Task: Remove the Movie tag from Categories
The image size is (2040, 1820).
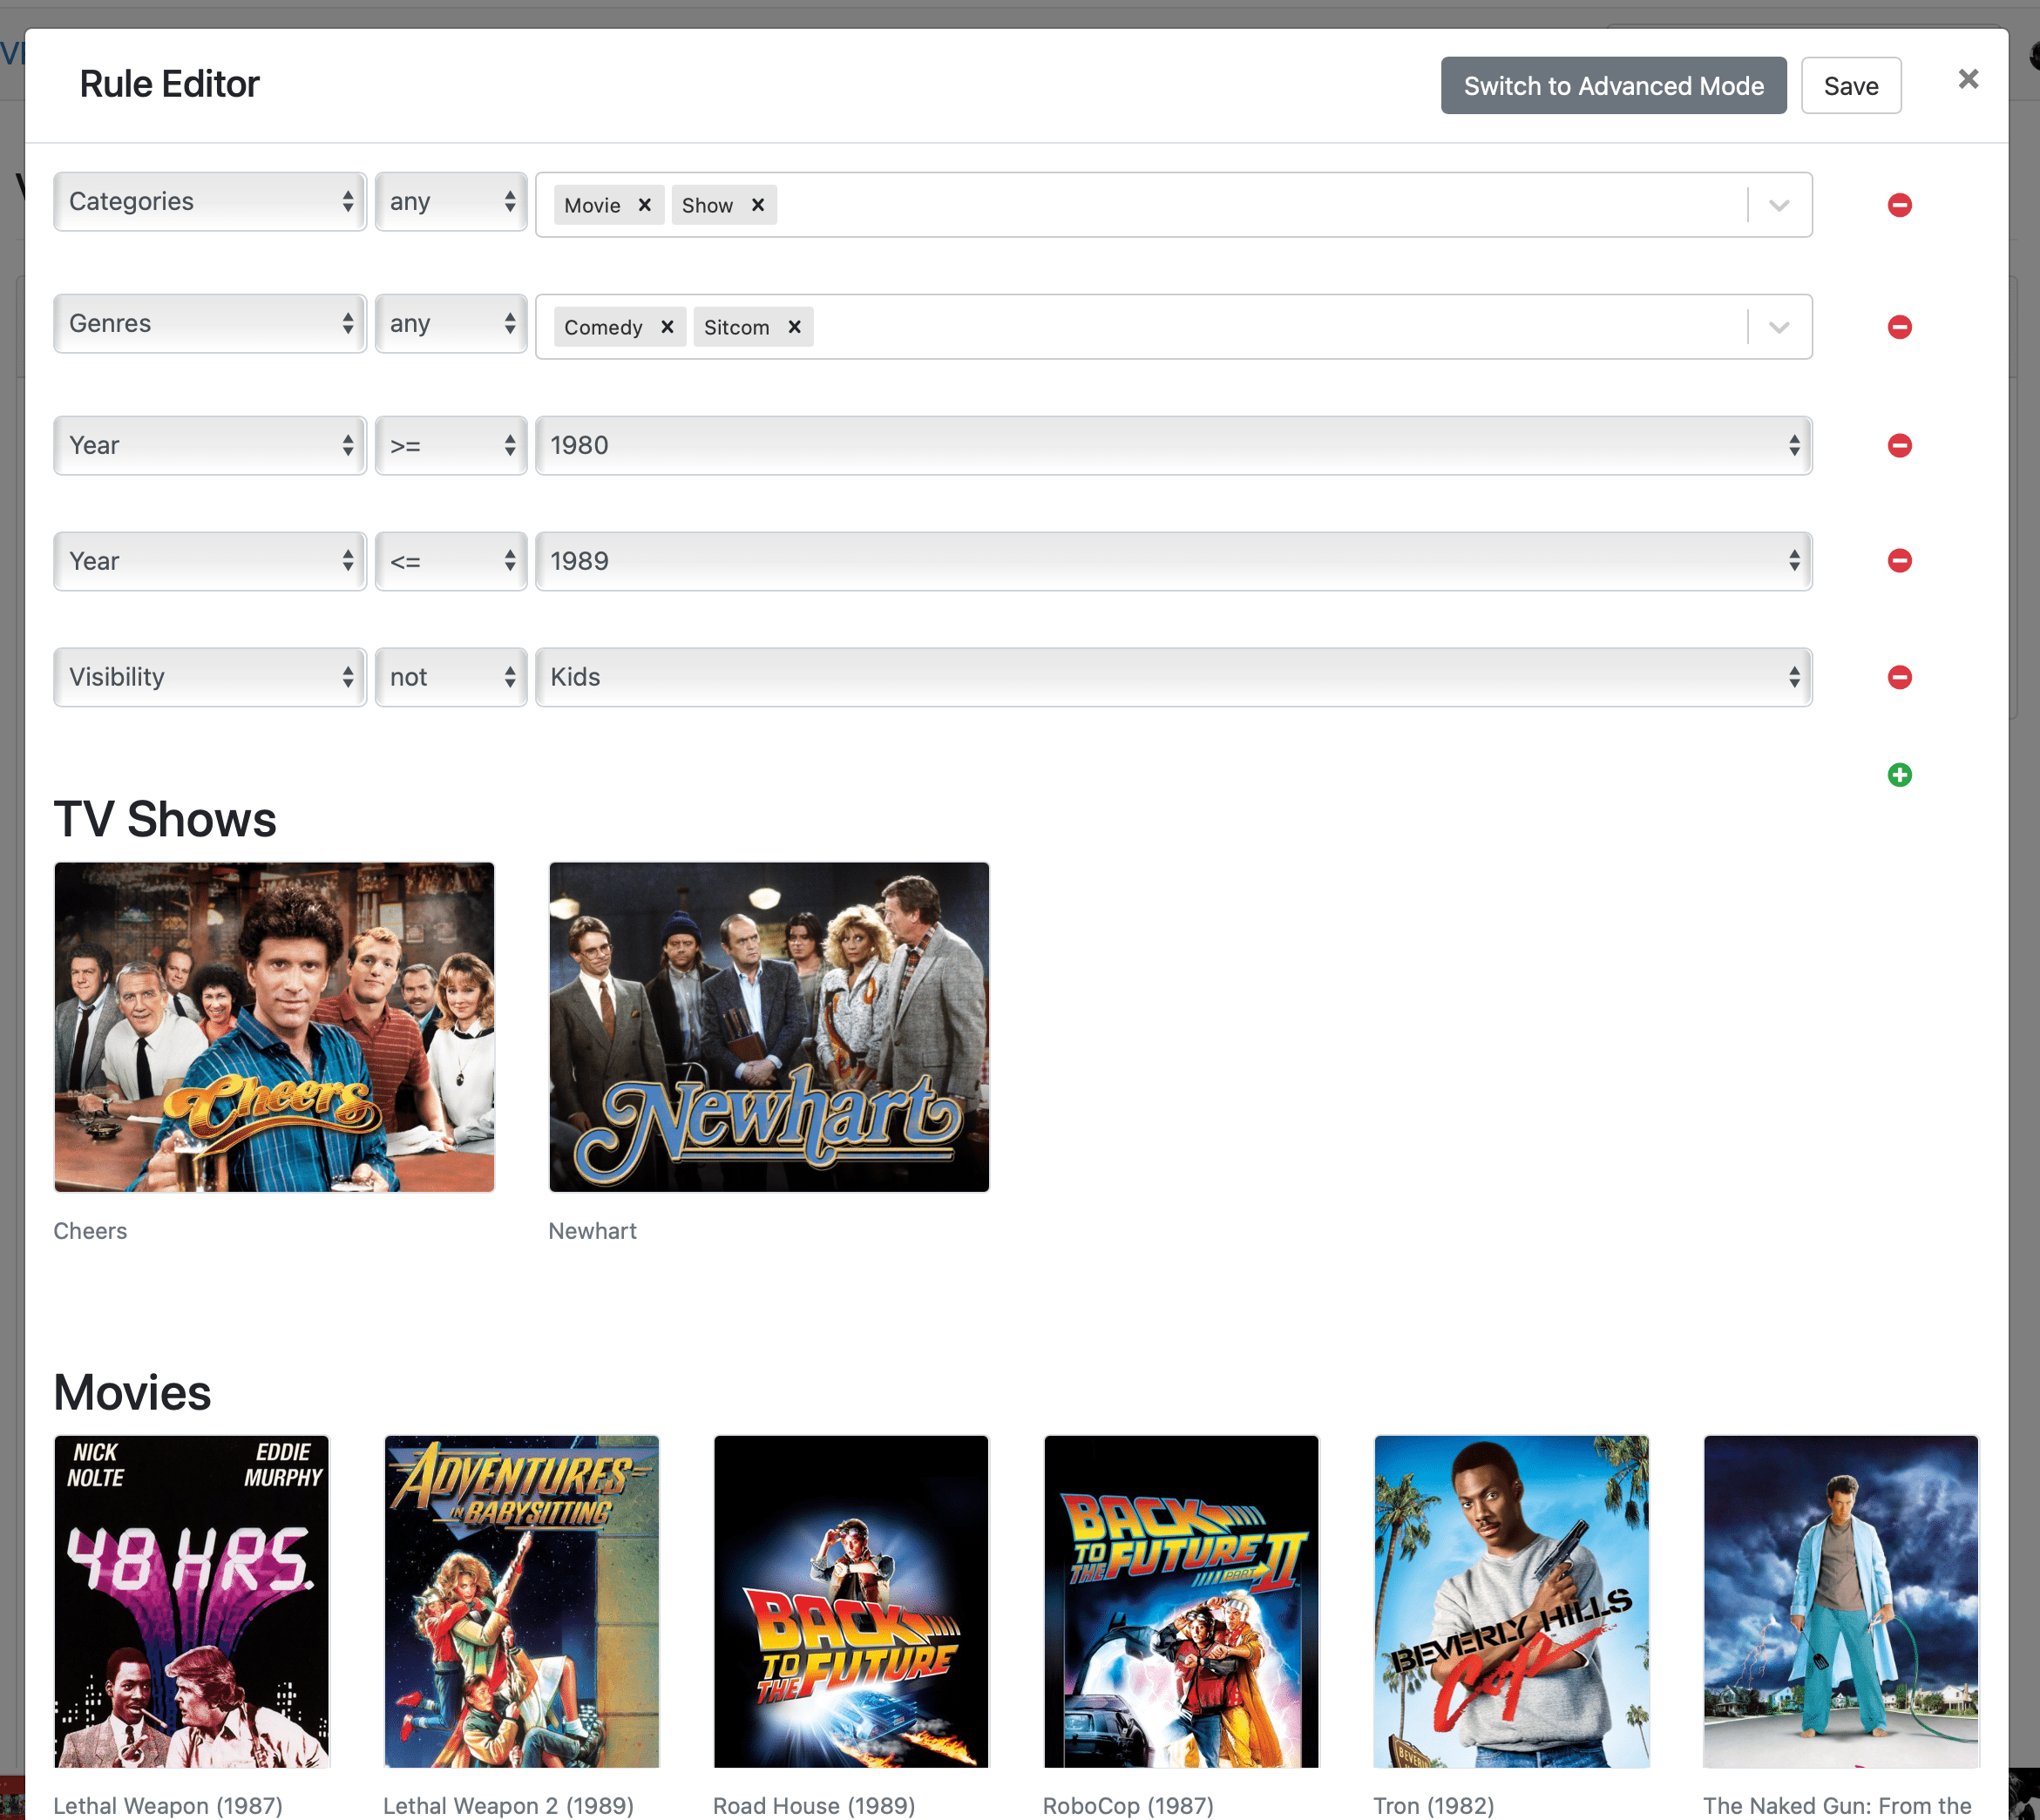Action: pos(646,205)
